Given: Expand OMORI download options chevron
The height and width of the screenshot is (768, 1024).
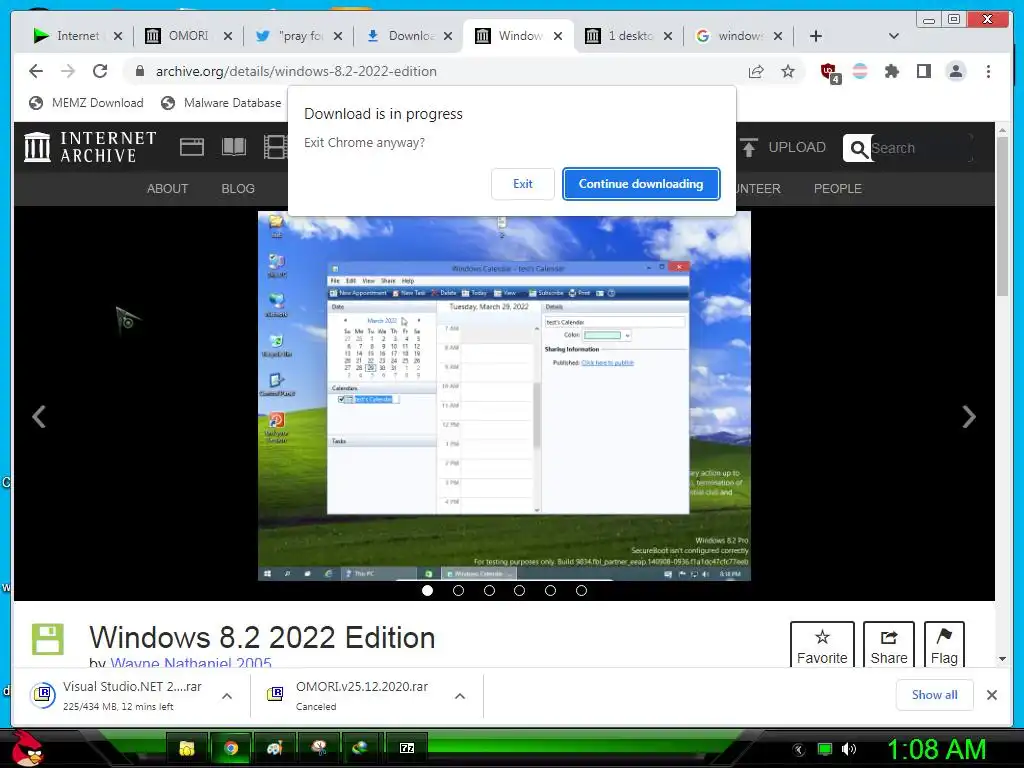Looking at the screenshot, I should point(460,696).
